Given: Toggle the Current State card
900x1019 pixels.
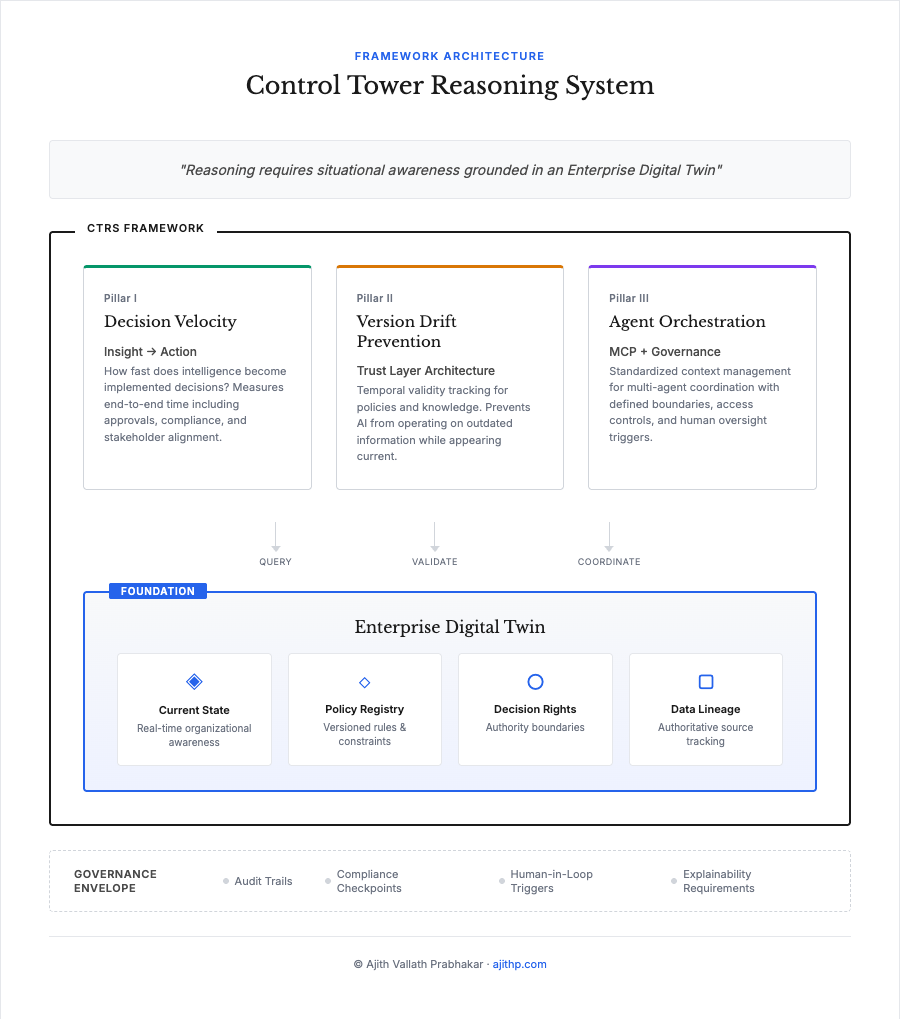Looking at the screenshot, I should (x=194, y=710).
